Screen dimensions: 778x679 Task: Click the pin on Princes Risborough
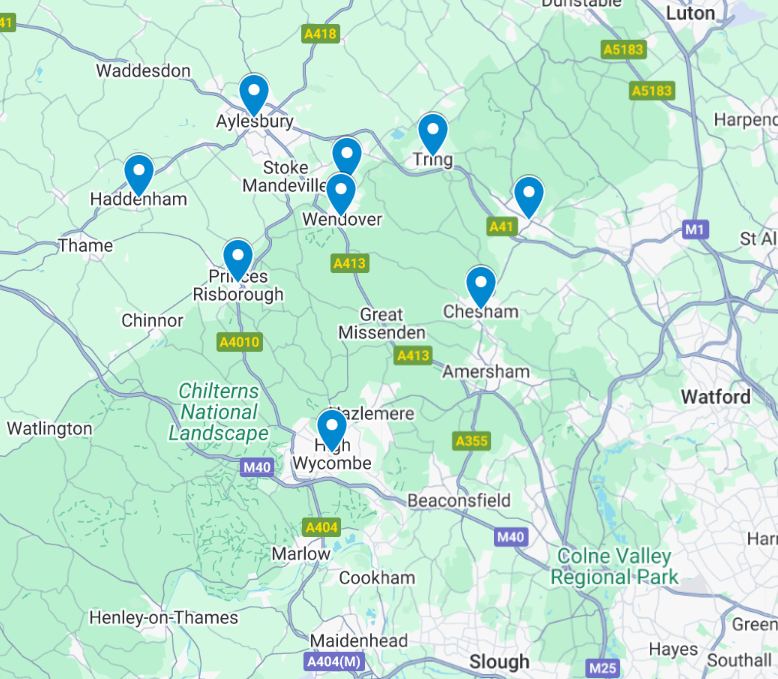pos(238,260)
